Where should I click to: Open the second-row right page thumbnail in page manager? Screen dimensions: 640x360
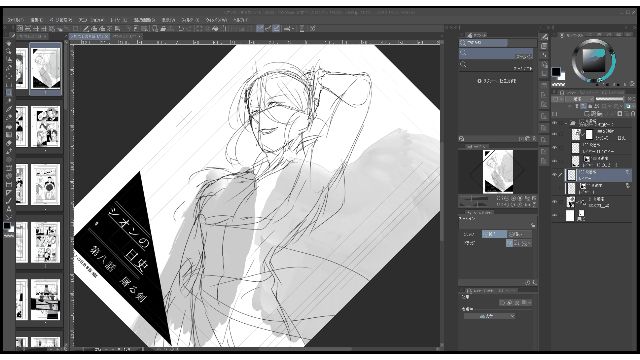[46, 127]
